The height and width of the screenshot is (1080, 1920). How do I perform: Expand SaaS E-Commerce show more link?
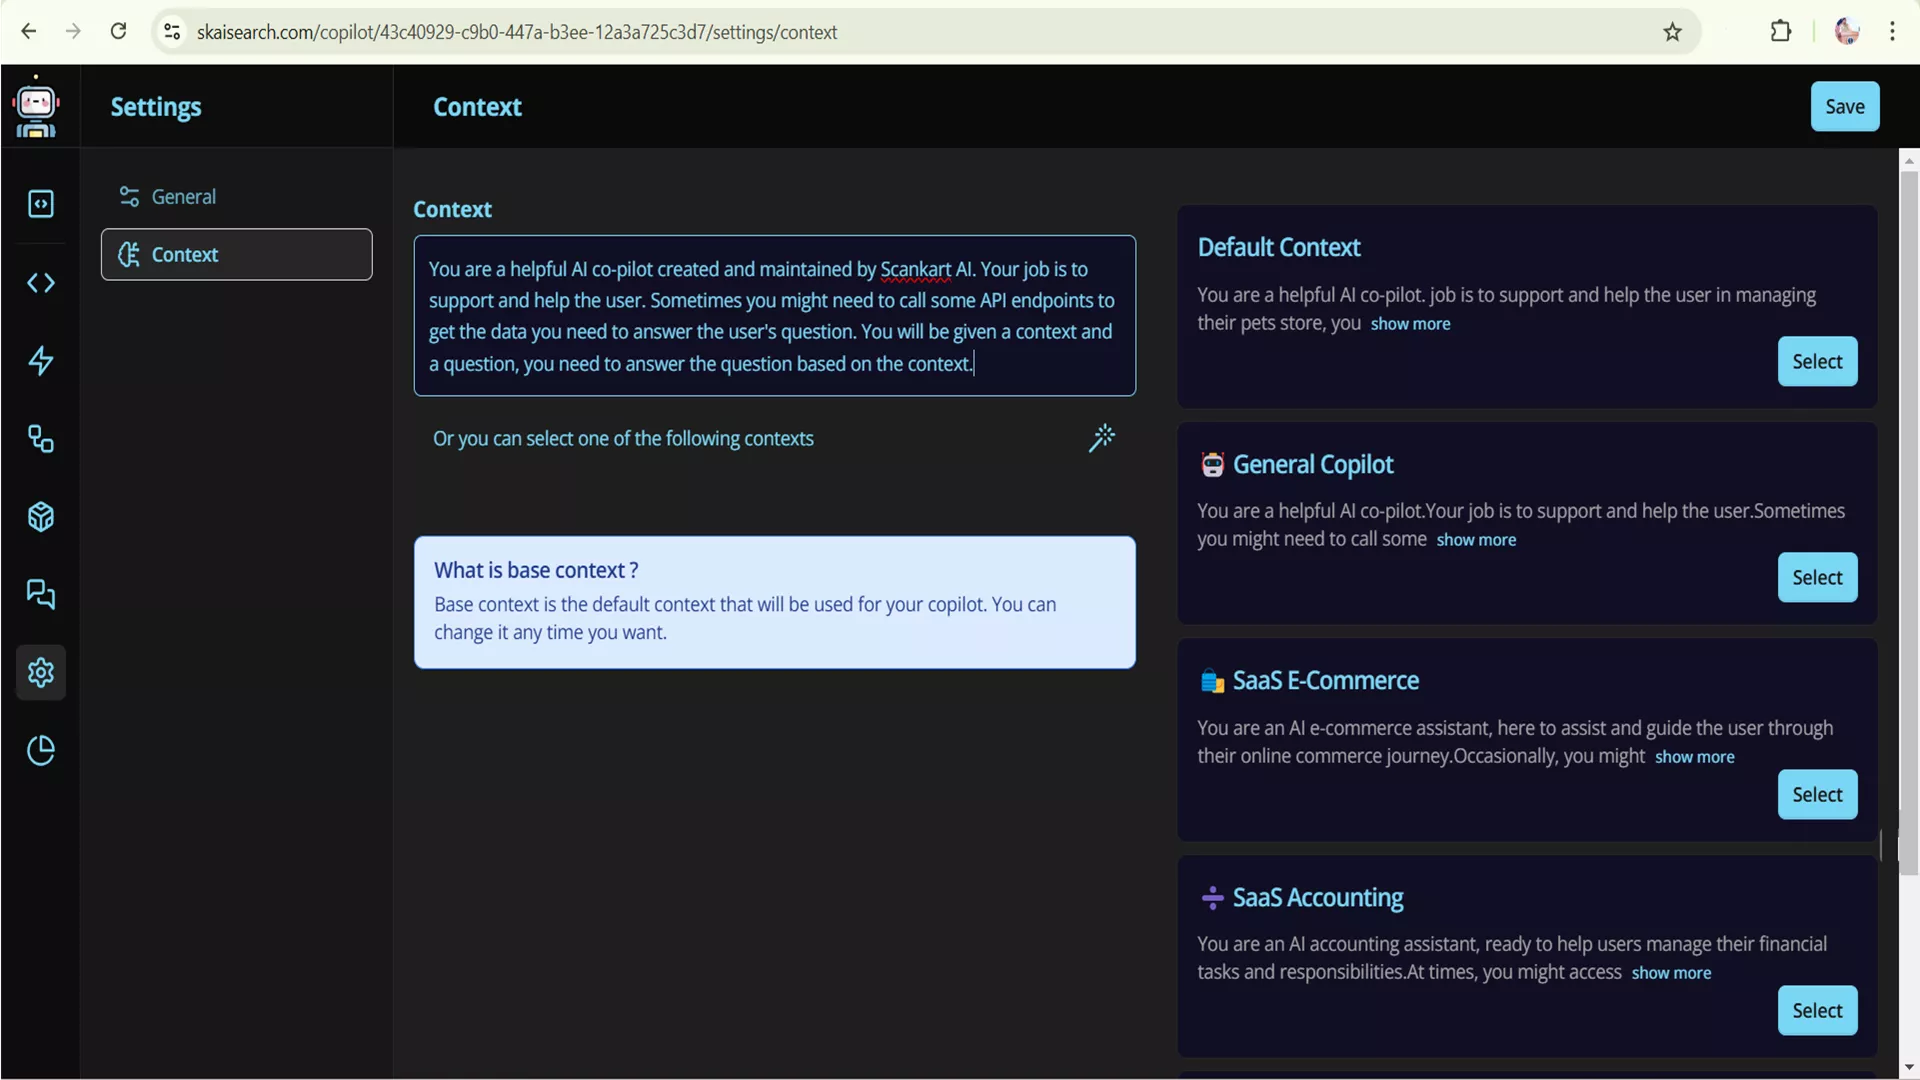point(1694,757)
